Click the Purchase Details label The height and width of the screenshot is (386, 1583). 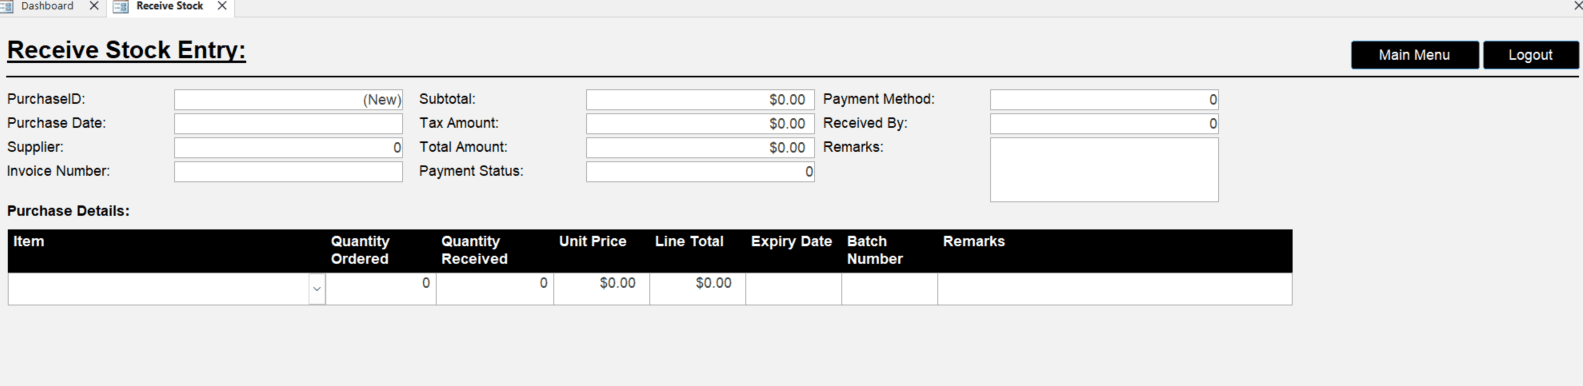(68, 211)
